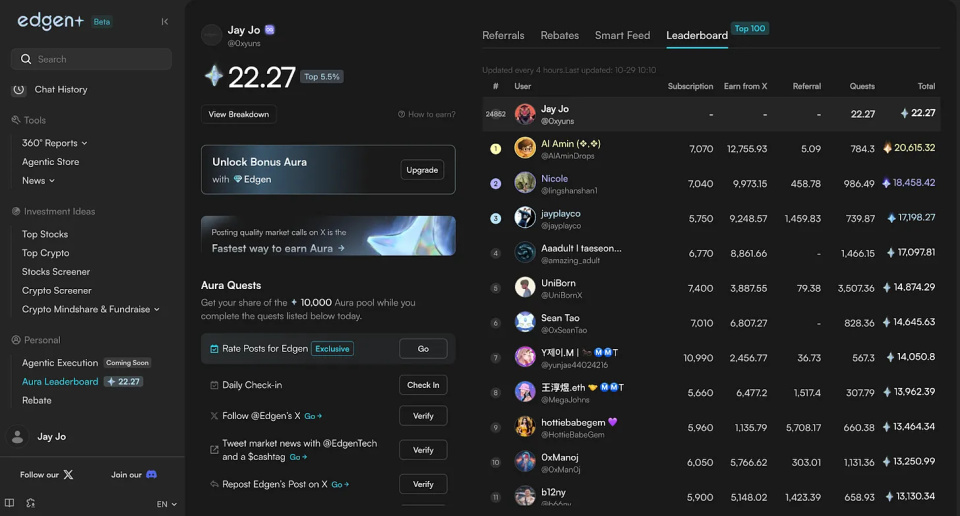Open the docs book icon in the sidebar footer
The height and width of the screenshot is (516, 960).
click(10, 503)
